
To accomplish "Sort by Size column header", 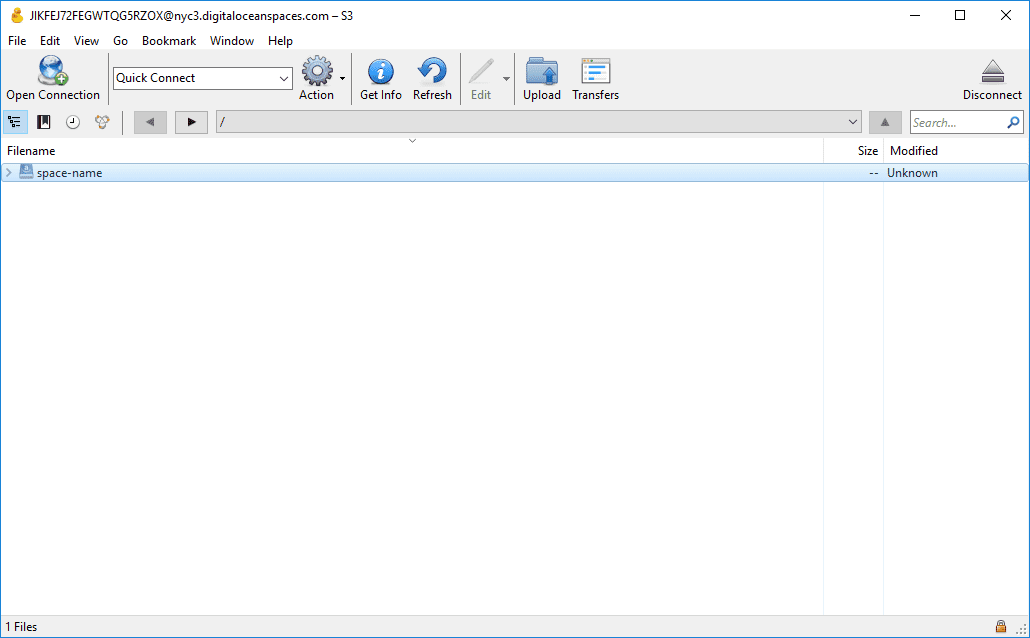I will click(x=853, y=150).
